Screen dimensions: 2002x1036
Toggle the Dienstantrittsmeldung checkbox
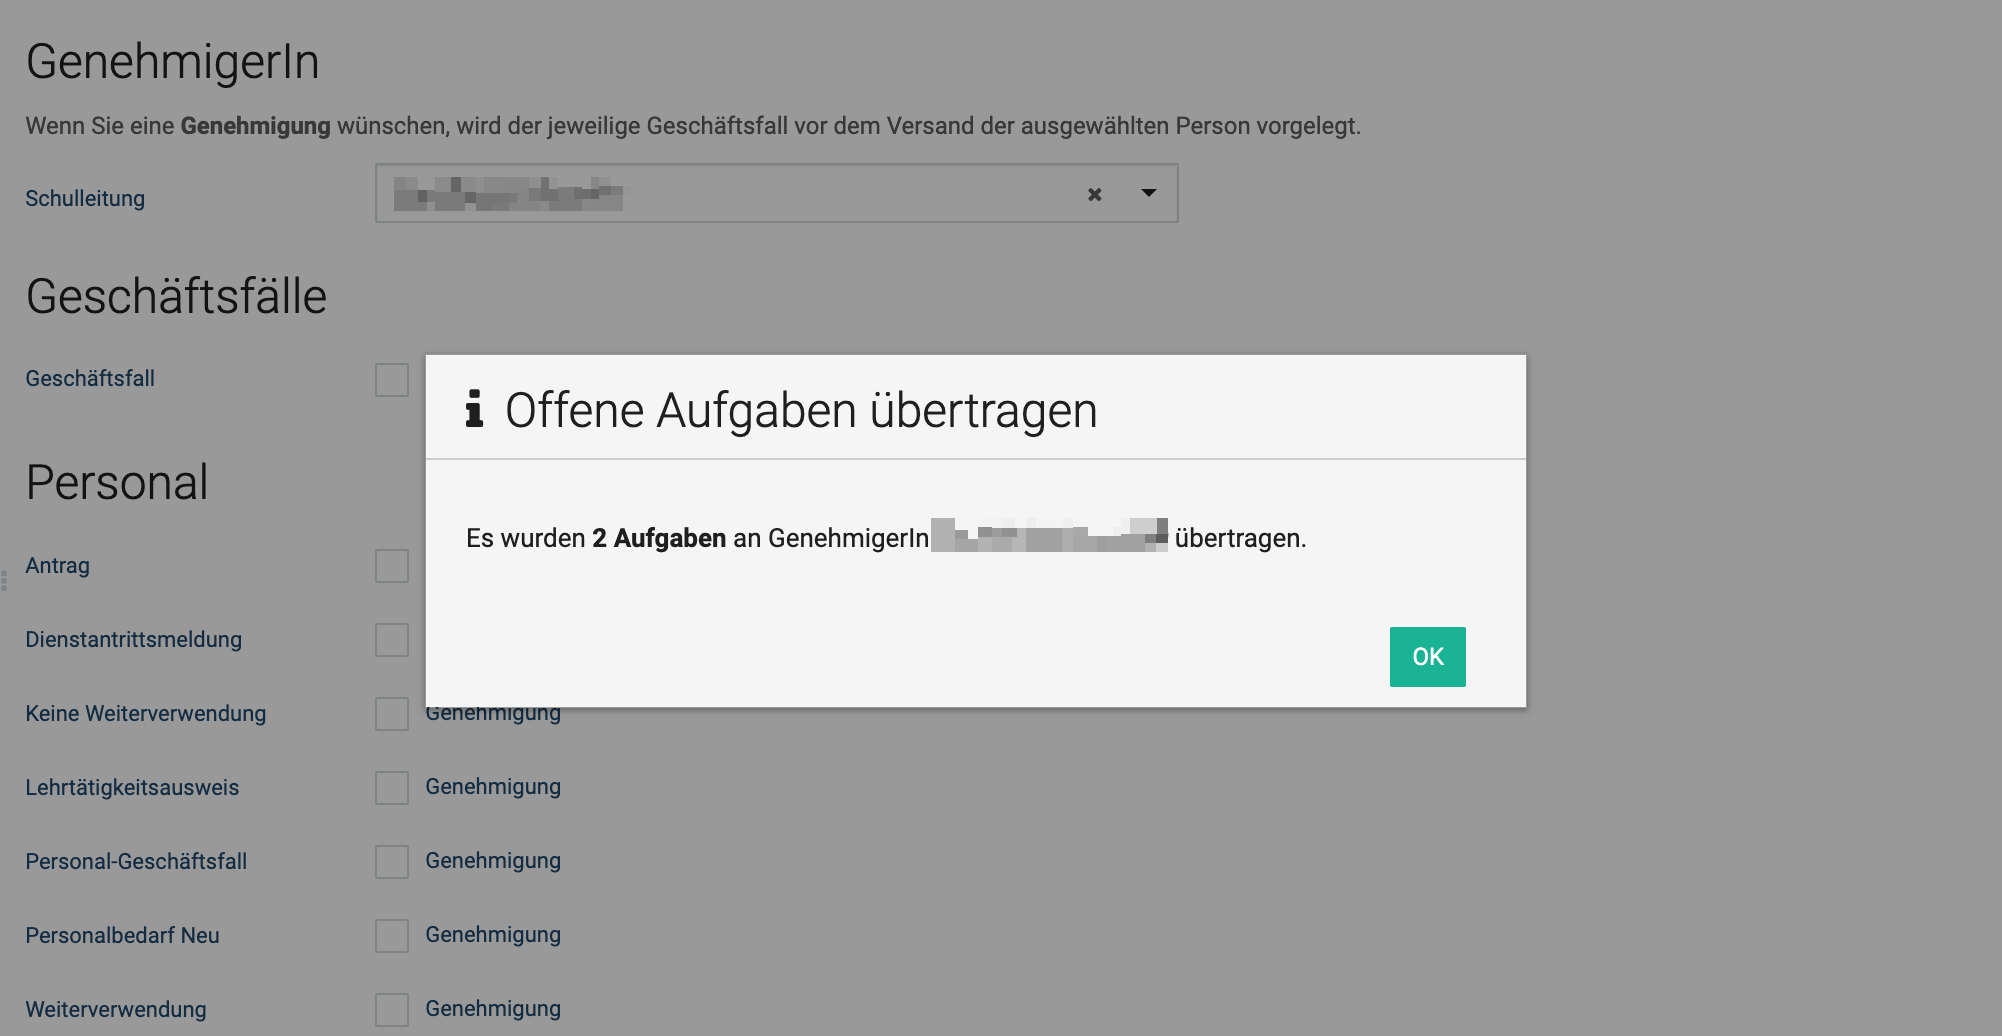[392, 640]
